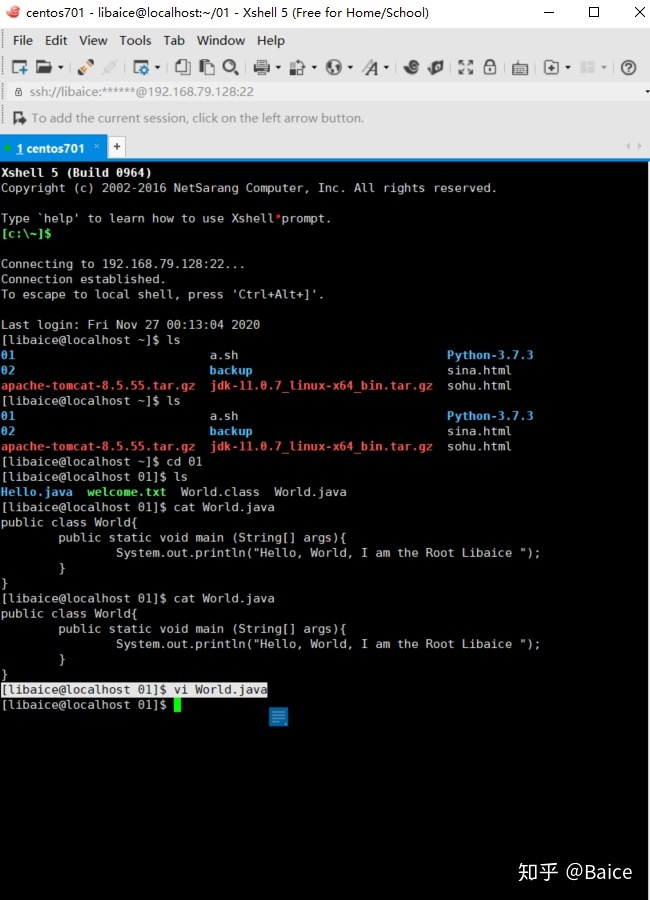Click the greyed-out Layout arrange icon
The width and height of the screenshot is (650, 900).
[x=587, y=67]
